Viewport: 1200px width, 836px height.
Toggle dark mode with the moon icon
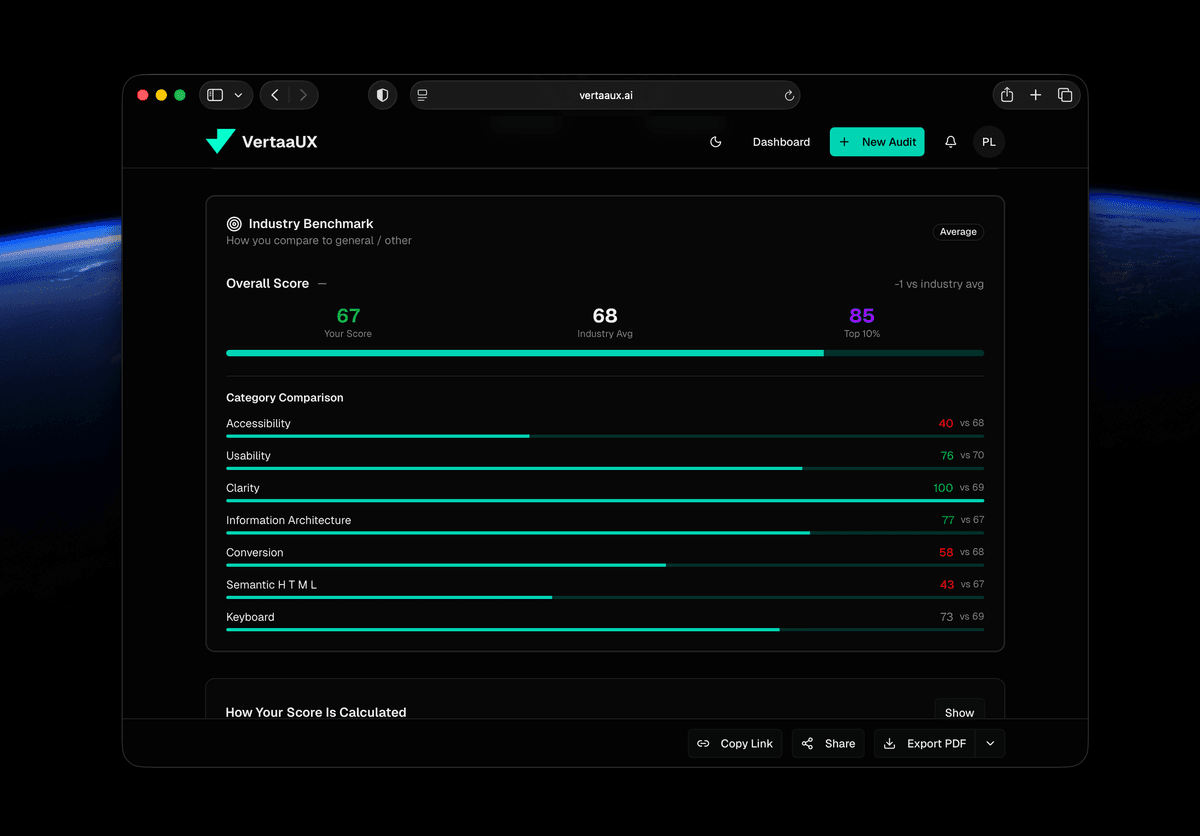pyautogui.click(x=715, y=142)
